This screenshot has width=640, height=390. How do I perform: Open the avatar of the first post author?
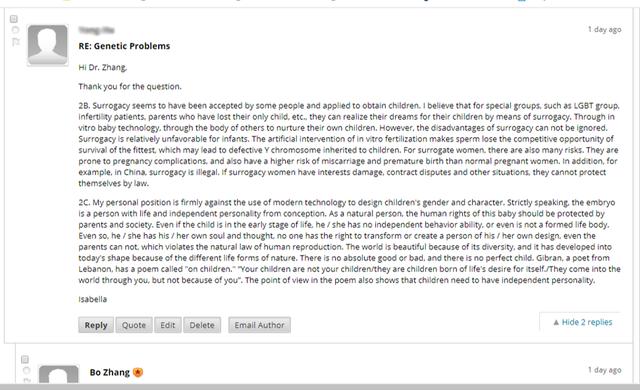coord(47,45)
